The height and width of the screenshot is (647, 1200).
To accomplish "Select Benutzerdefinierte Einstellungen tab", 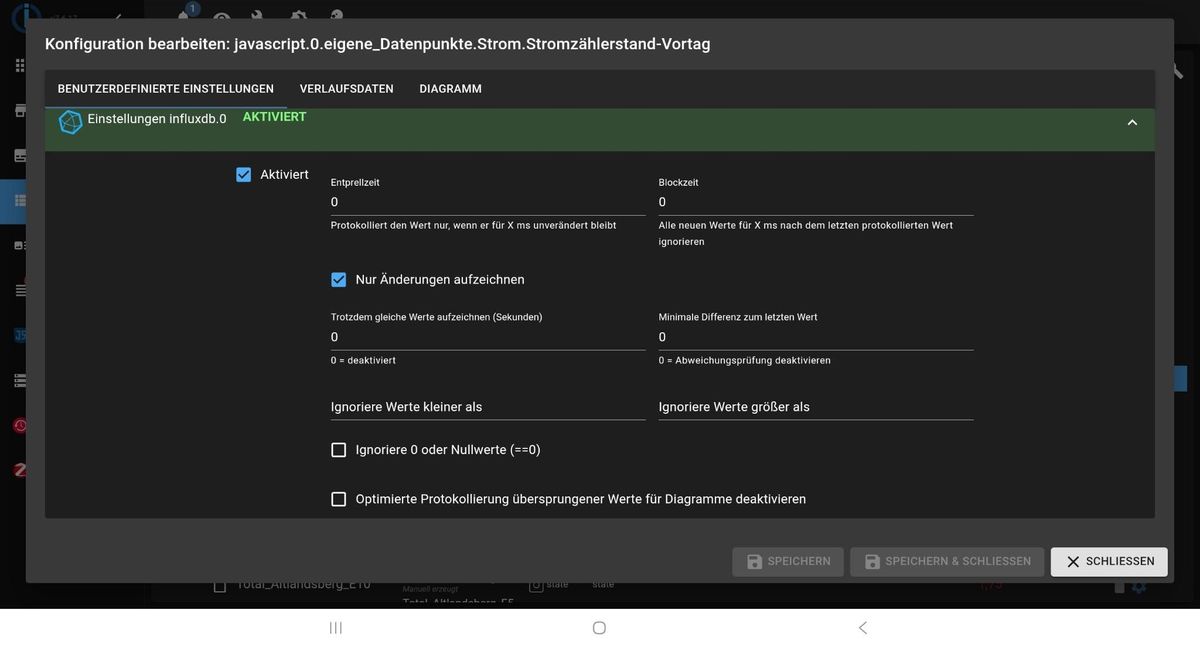I will [165, 89].
